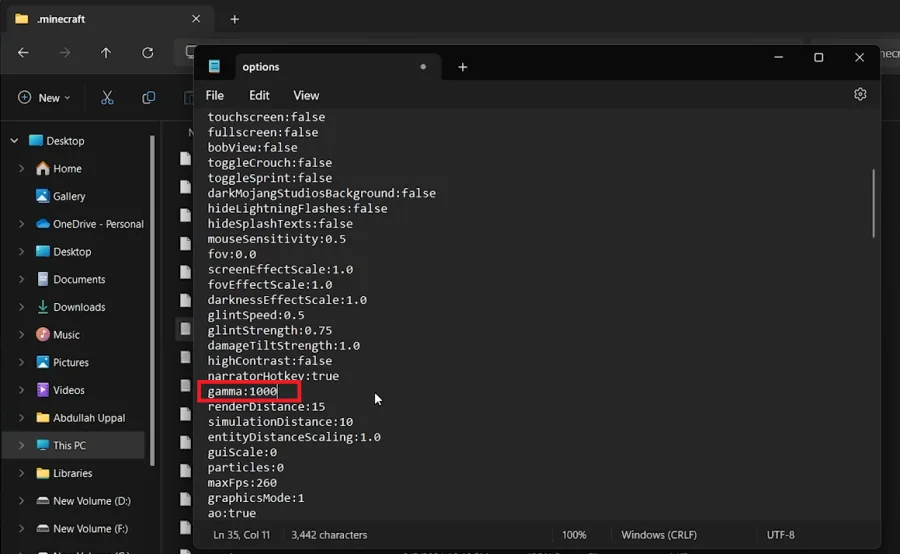
Task: Open a new File Explorer tab
Action: pyautogui.click(x=234, y=19)
